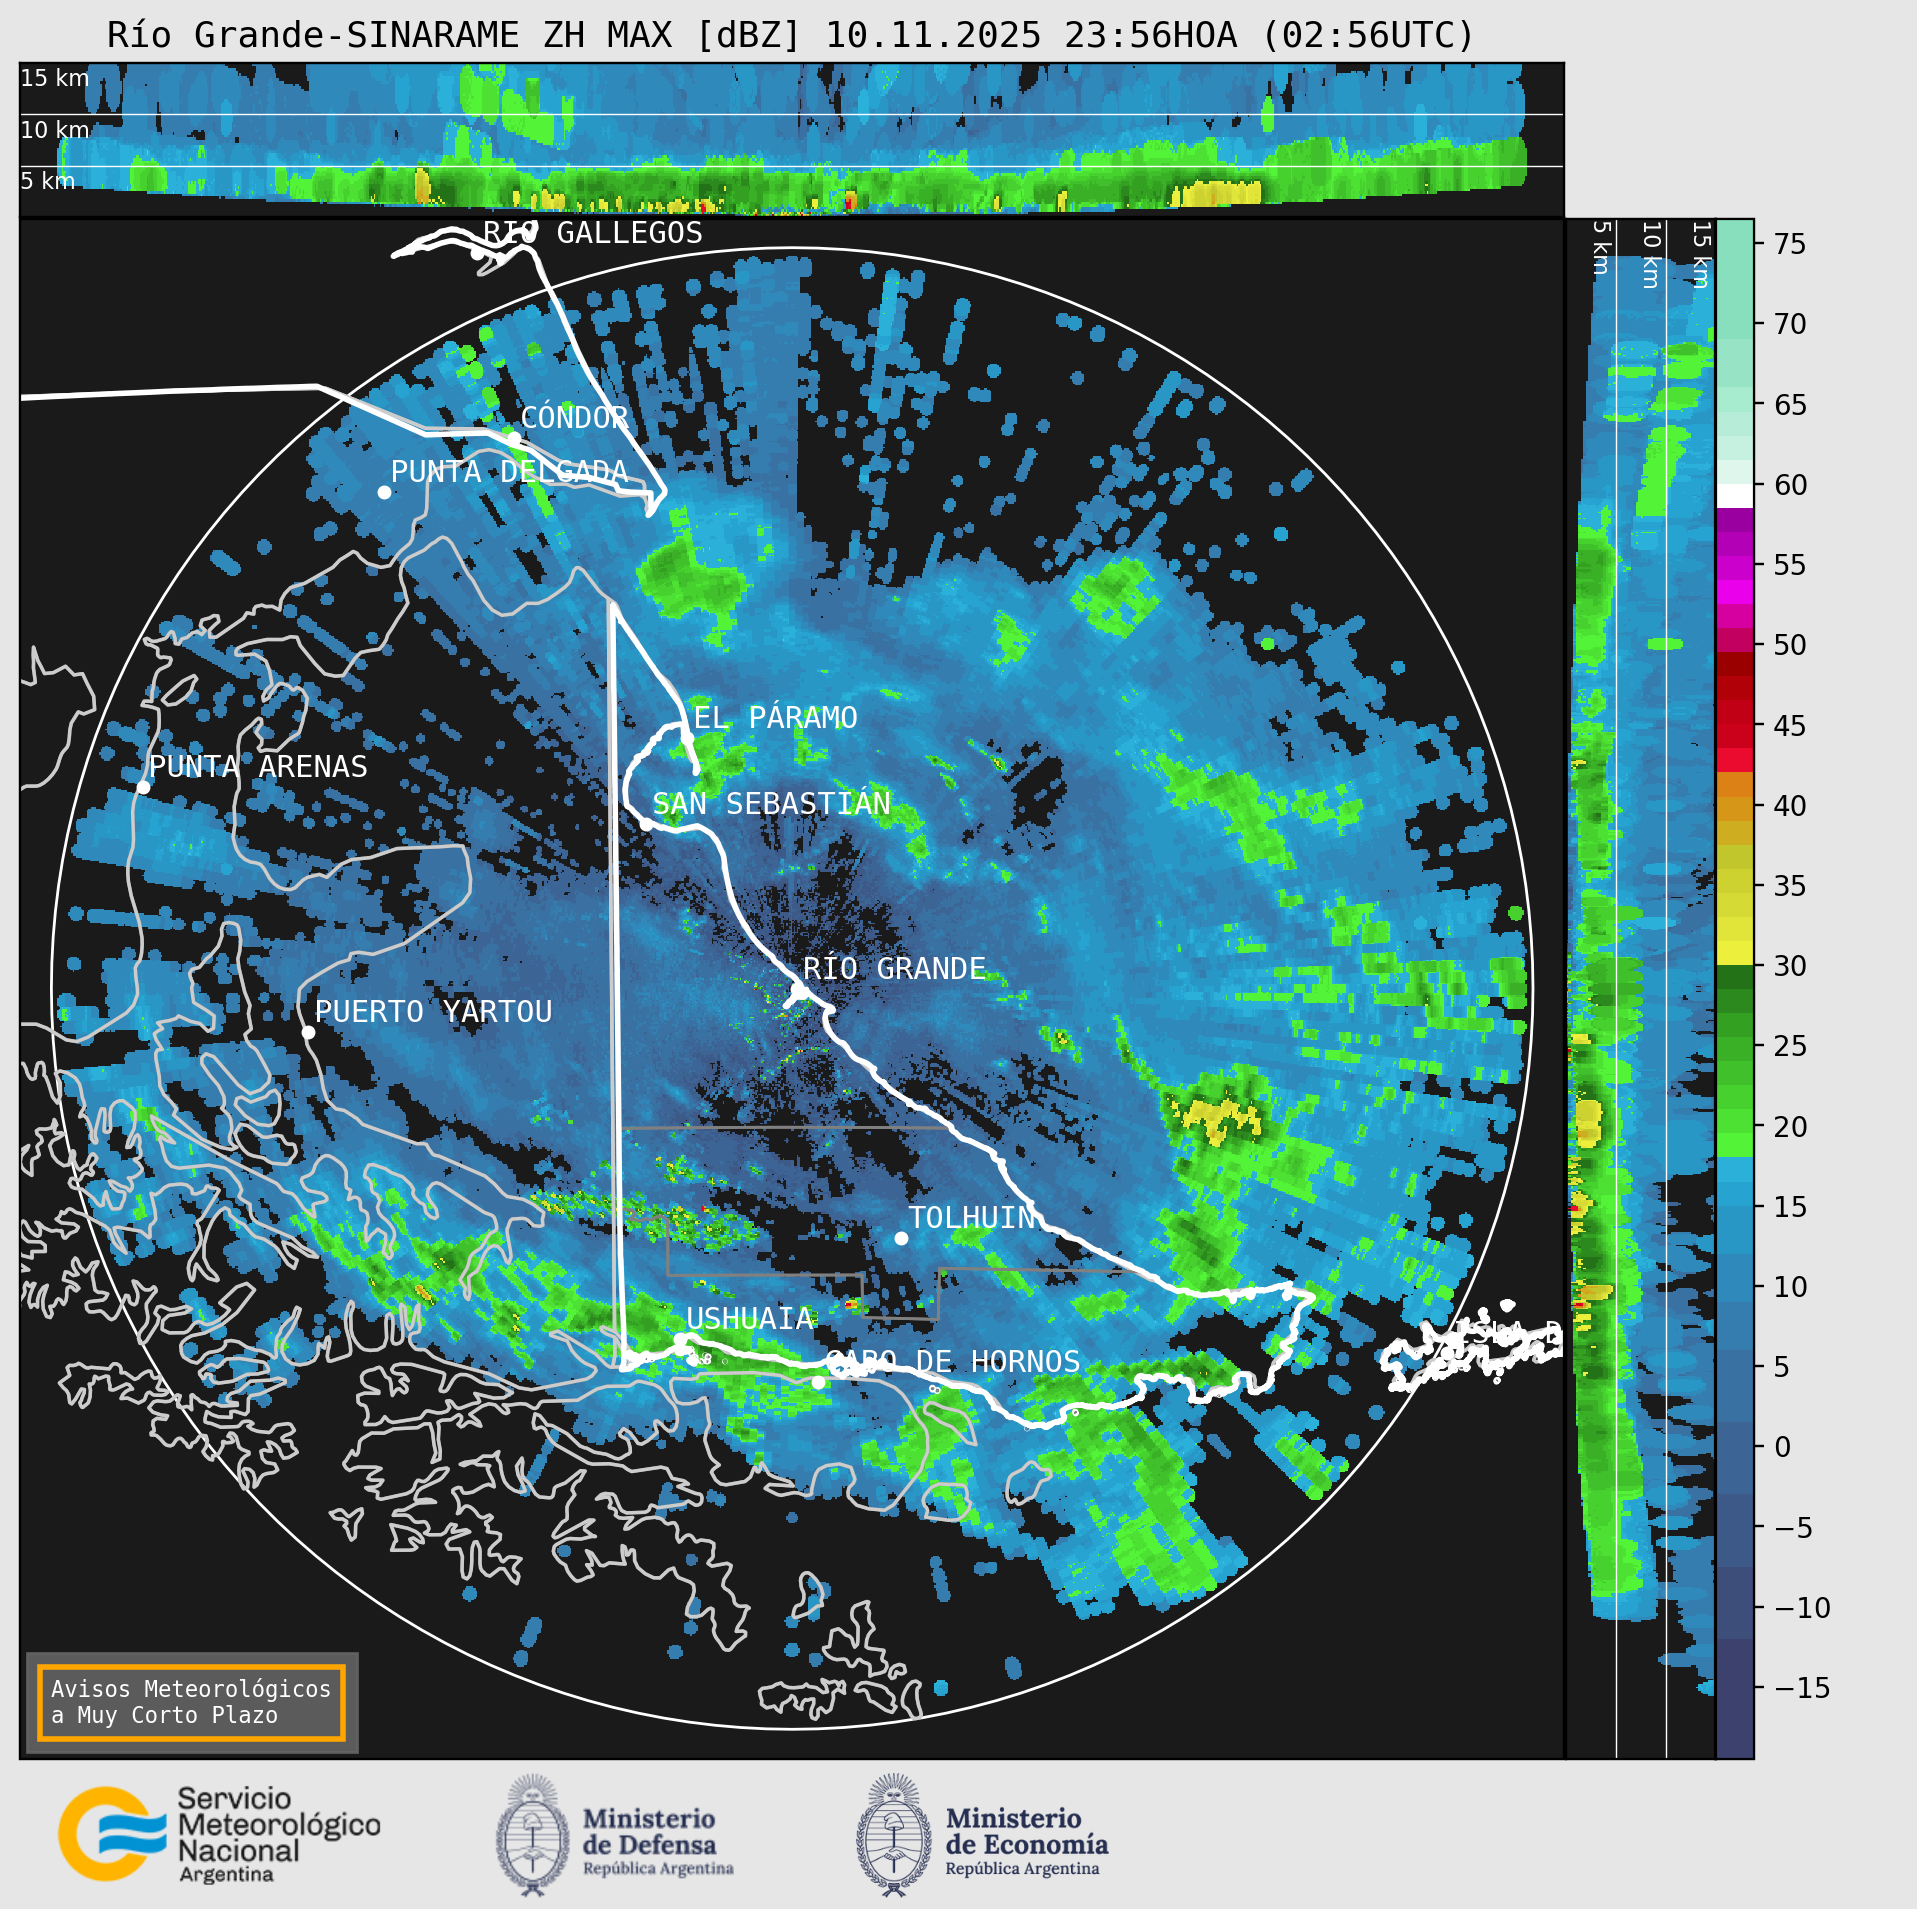Click the Ushuaia marker dot
The image size is (1917, 1909).
[x=680, y=1340]
